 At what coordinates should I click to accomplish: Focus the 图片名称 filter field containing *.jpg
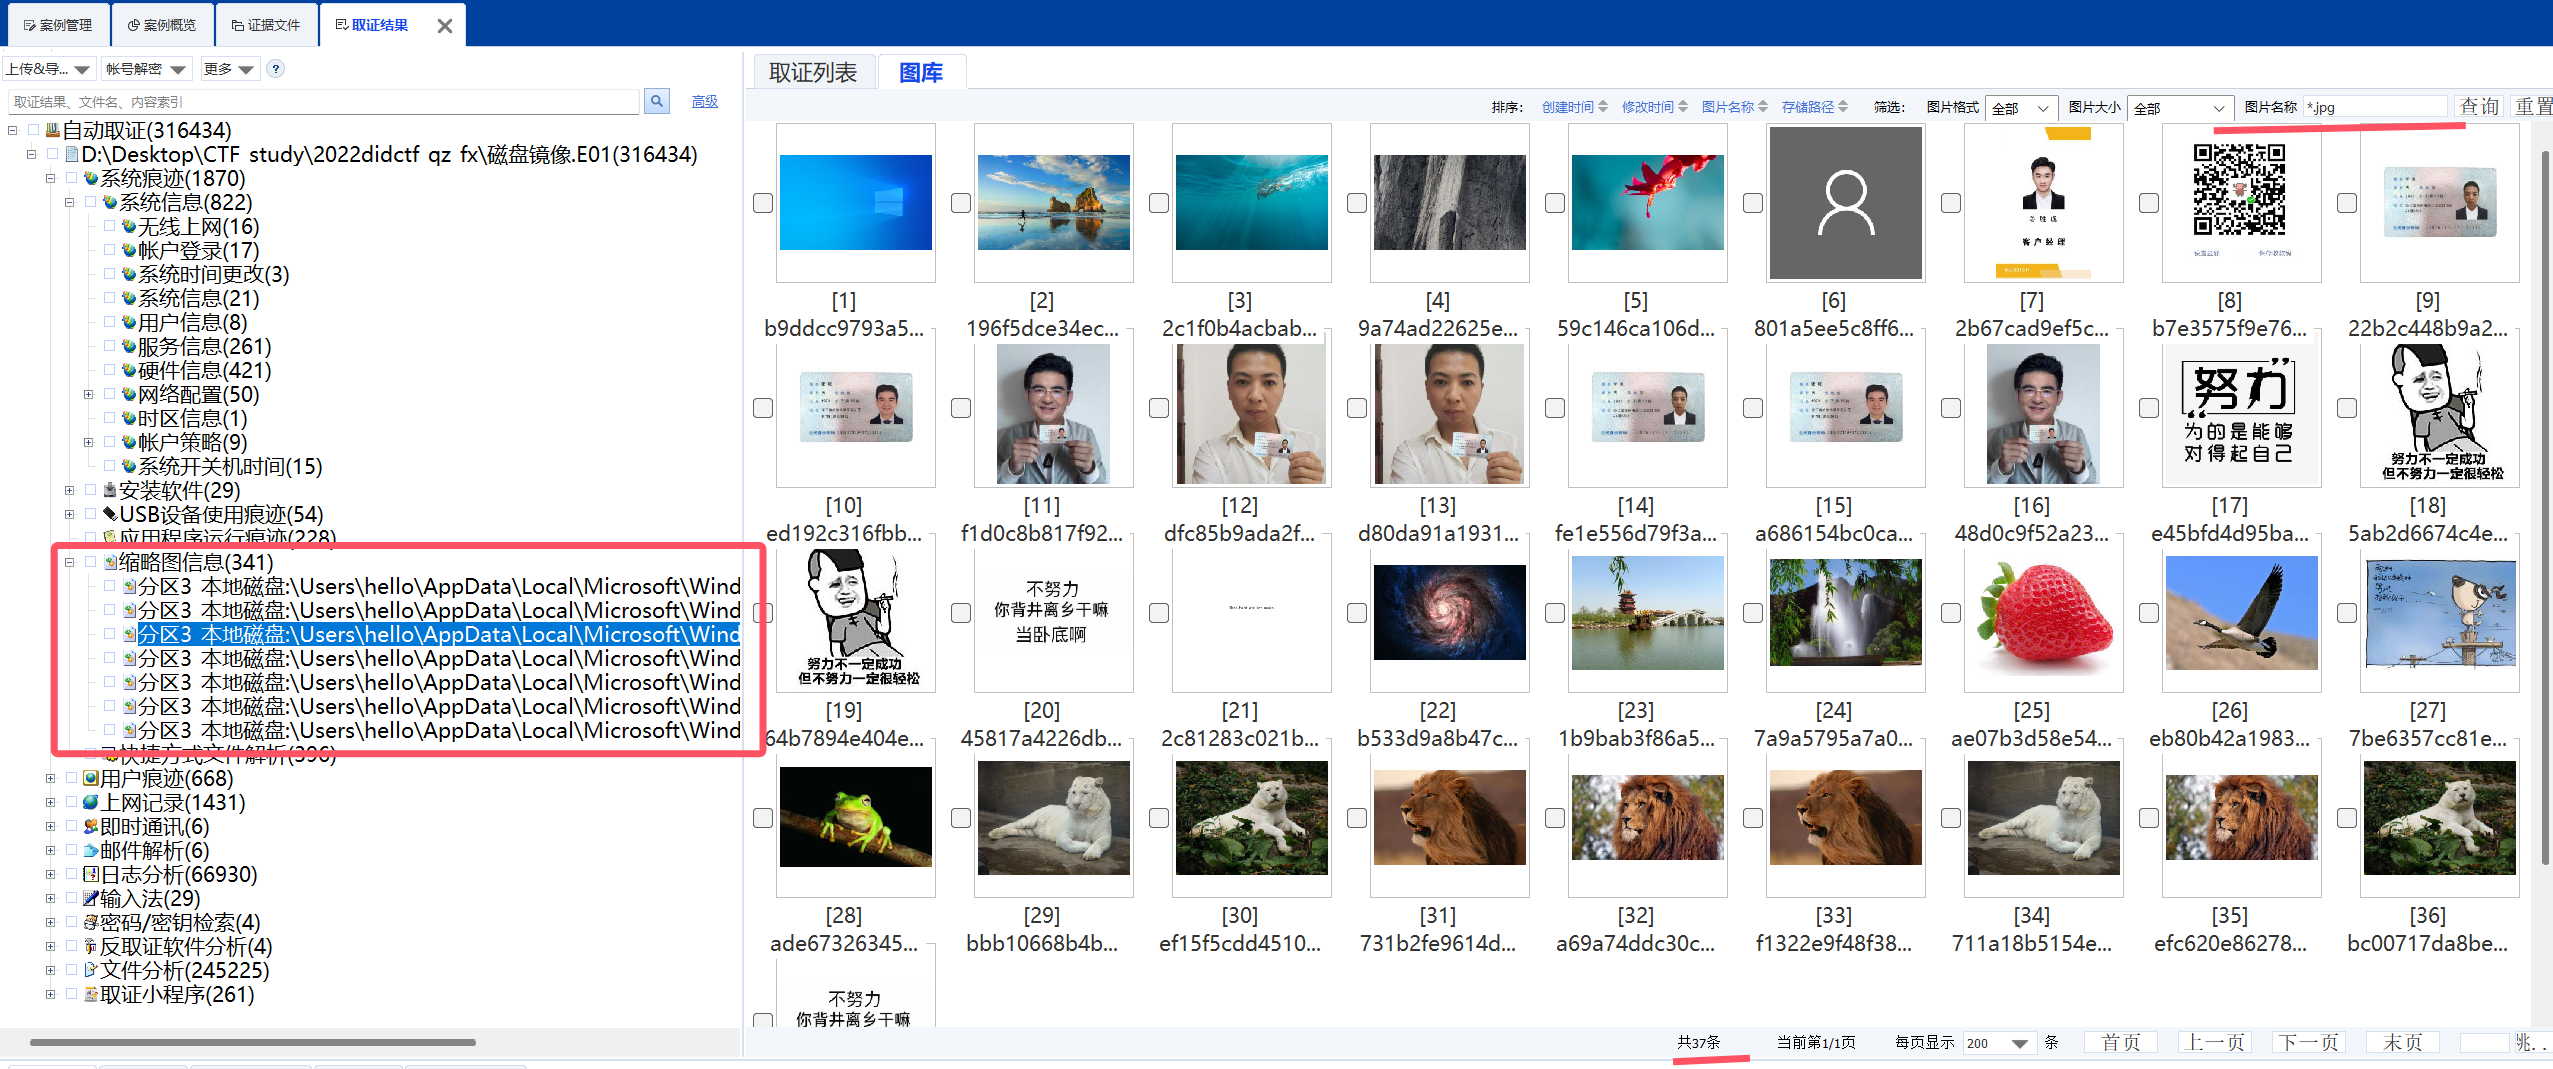click(2375, 107)
